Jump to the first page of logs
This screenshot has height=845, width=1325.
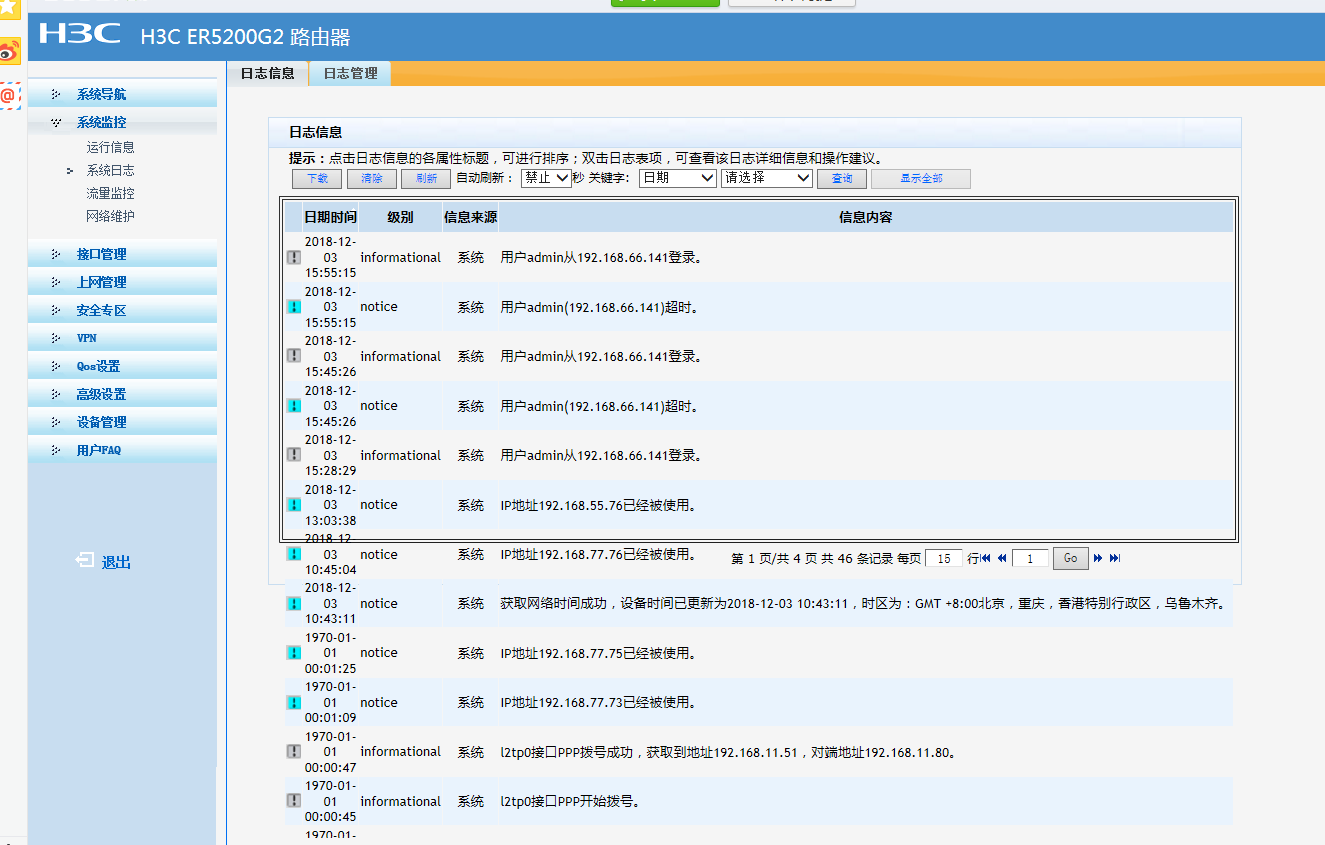click(x=986, y=558)
